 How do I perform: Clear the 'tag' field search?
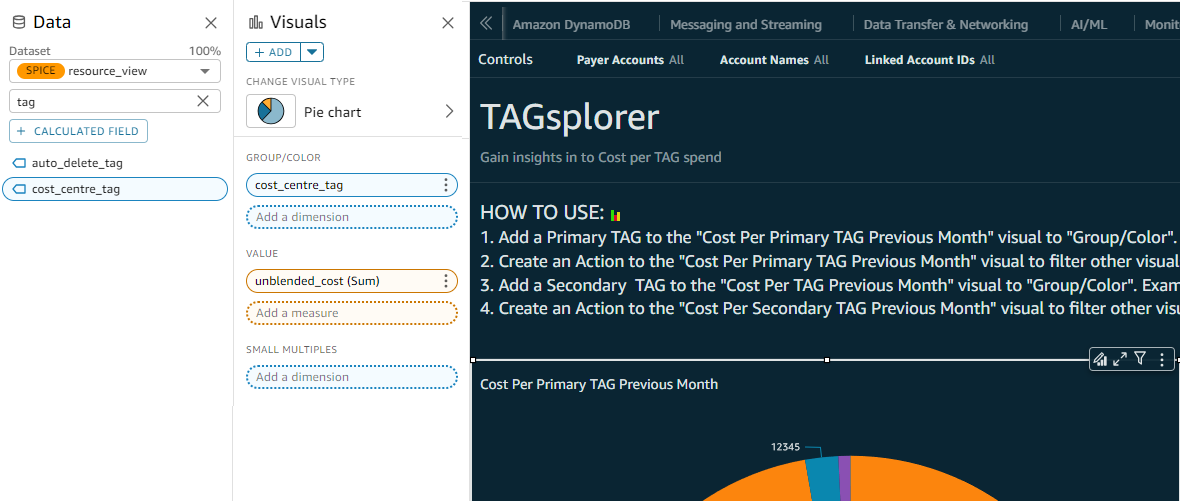[x=202, y=101]
